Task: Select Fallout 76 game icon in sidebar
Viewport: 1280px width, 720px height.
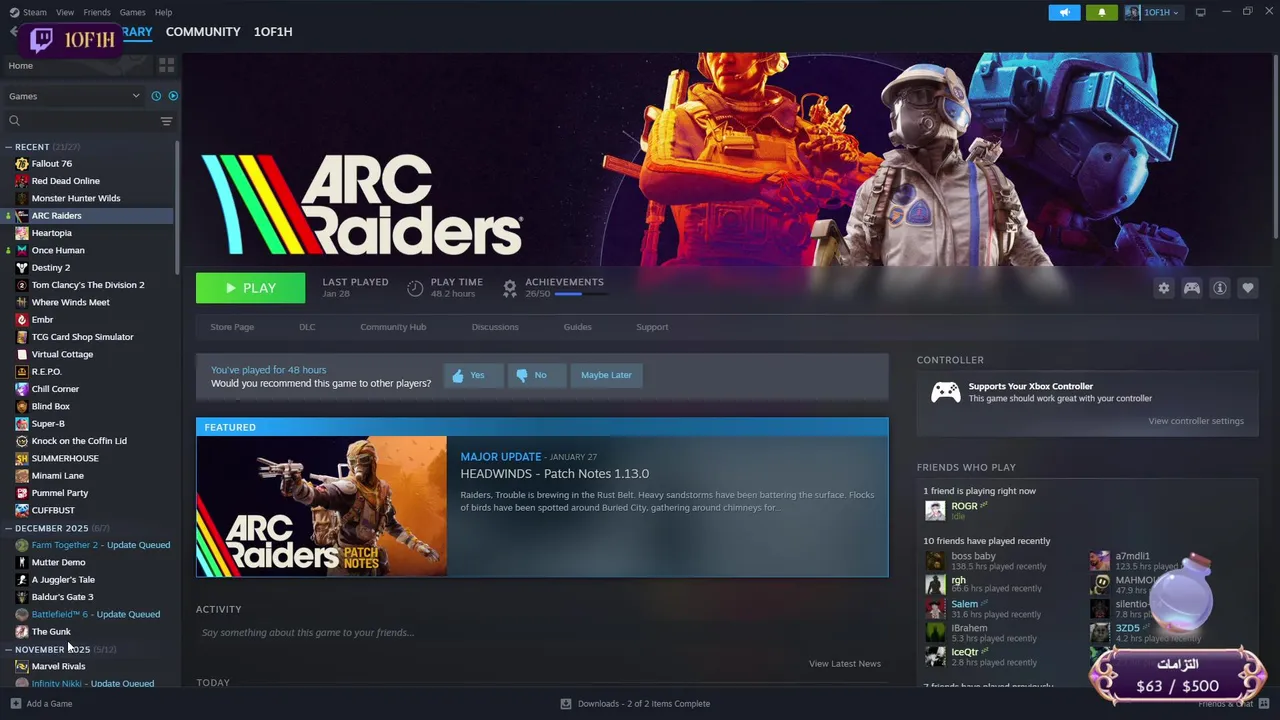Action: coord(22,164)
